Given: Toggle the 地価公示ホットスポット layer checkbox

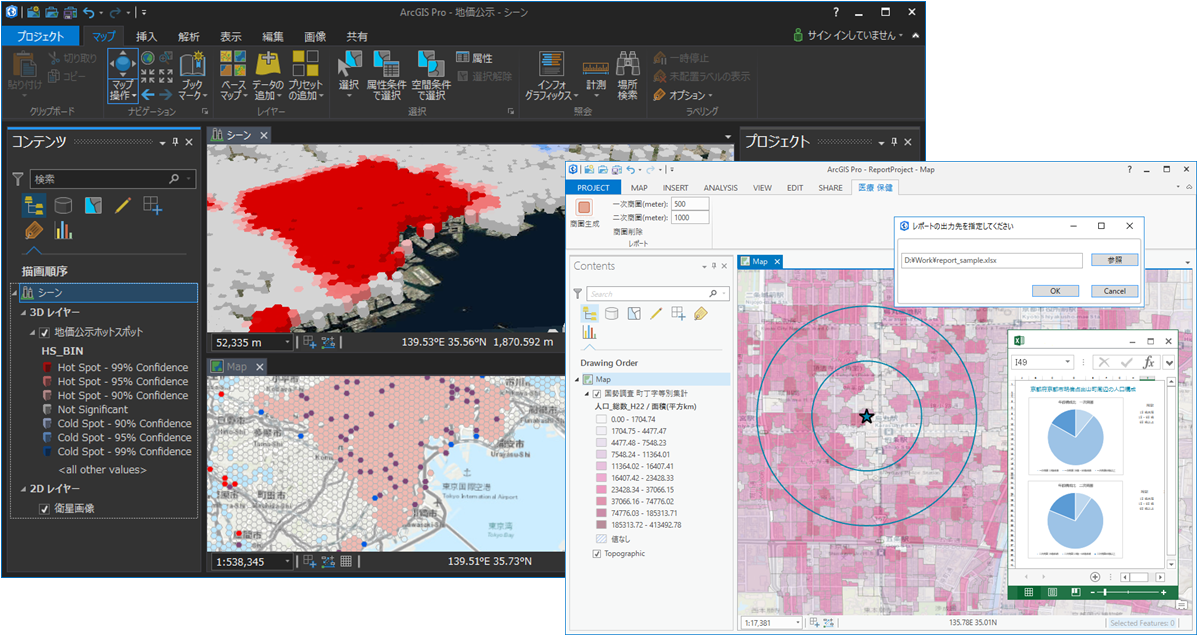Looking at the screenshot, I should click(x=44, y=332).
